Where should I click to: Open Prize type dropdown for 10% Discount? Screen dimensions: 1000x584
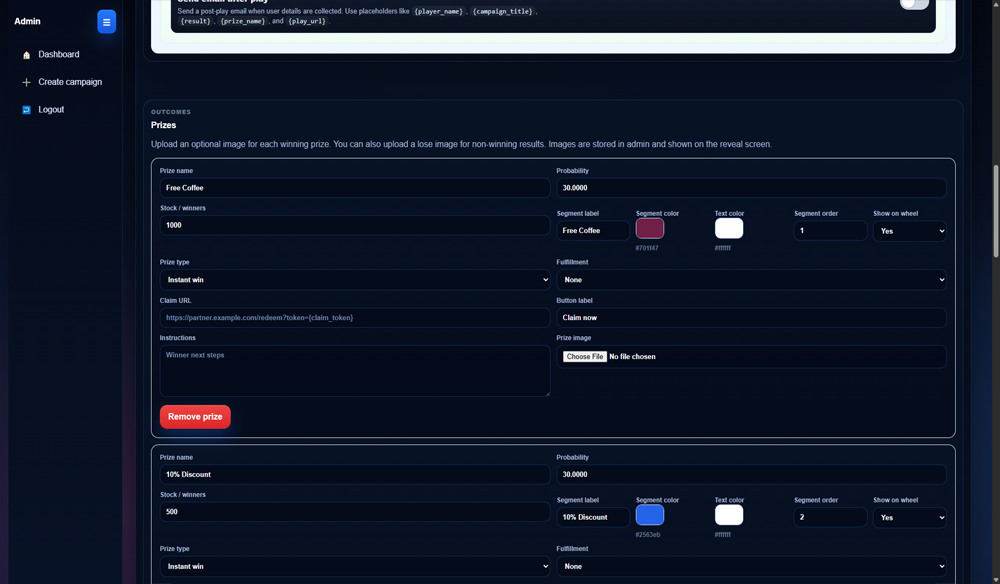pos(355,566)
